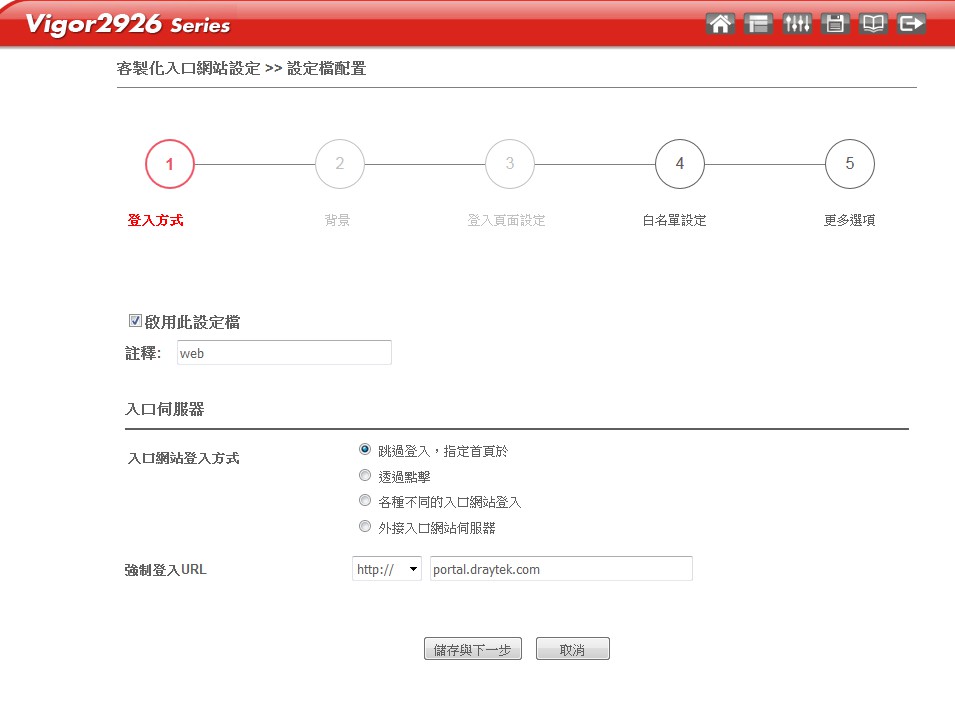Click the logout arrow icon
The image size is (955, 709).
tap(911, 24)
